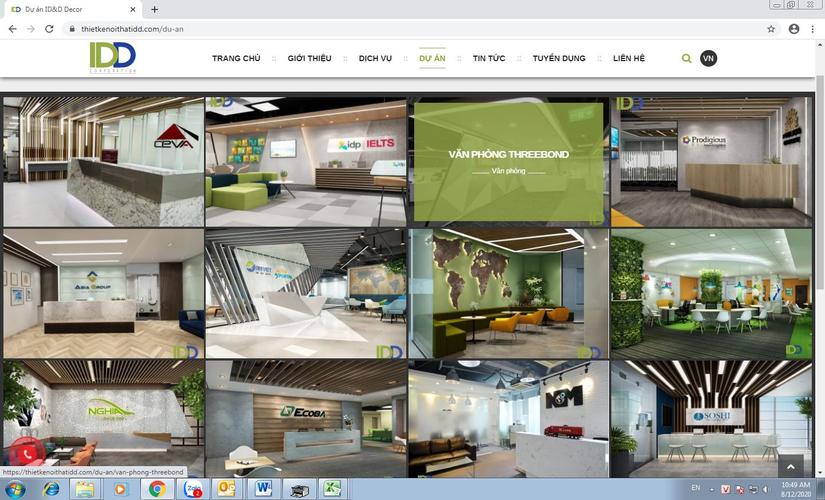Open the TRANG CHỦ menu item
Viewport: 825px width, 500px height.
coord(236,59)
